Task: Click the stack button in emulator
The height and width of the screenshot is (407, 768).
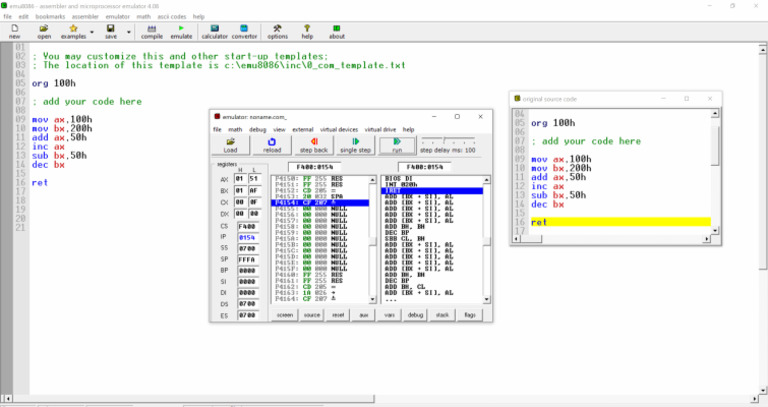Action: pyautogui.click(x=442, y=315)
